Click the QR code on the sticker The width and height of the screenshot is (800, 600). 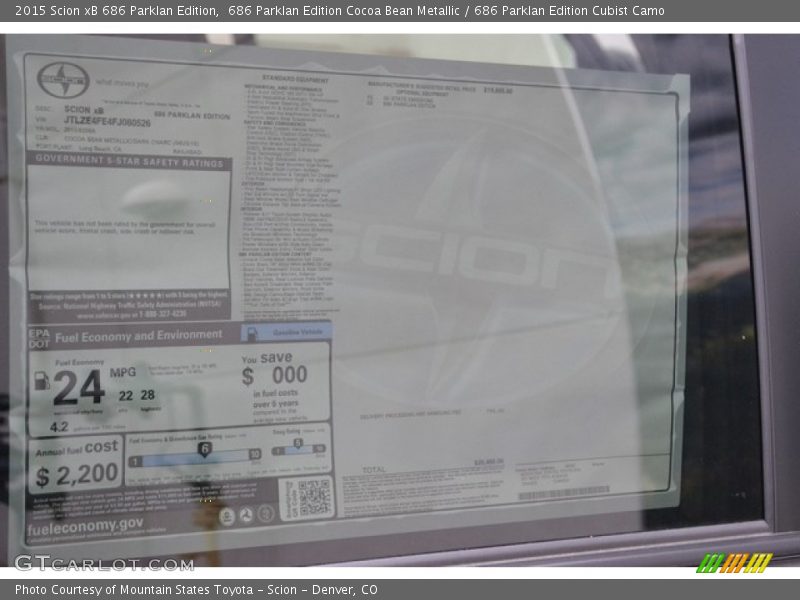(x=314, y=497)
